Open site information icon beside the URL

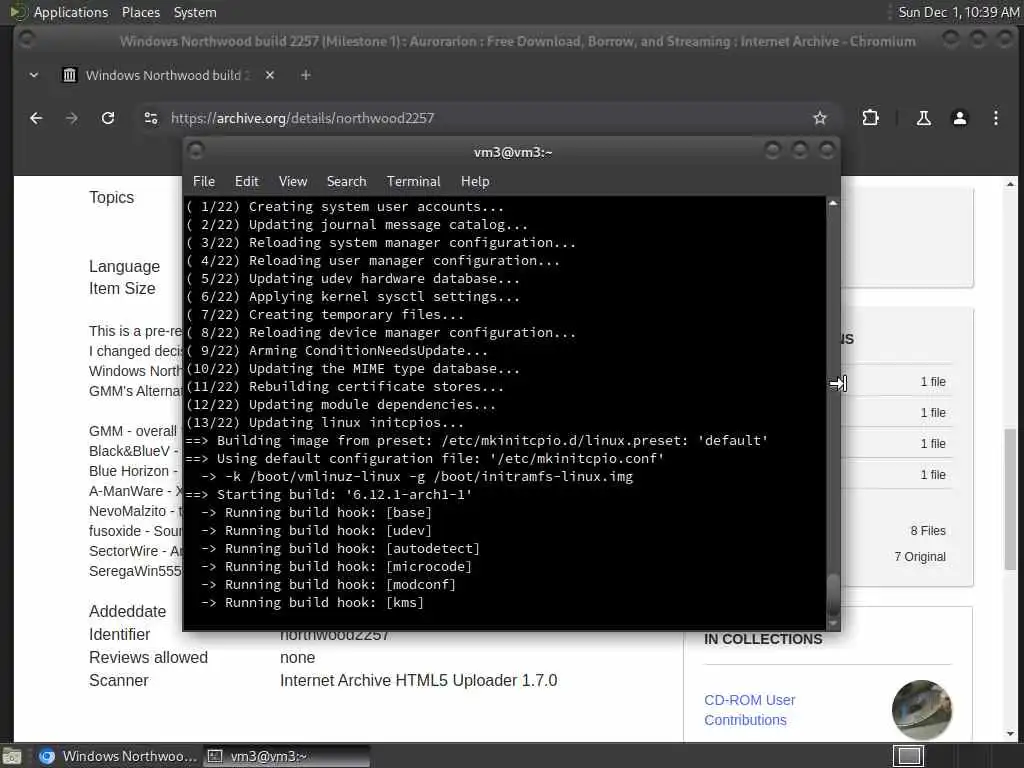coord(151,118)
